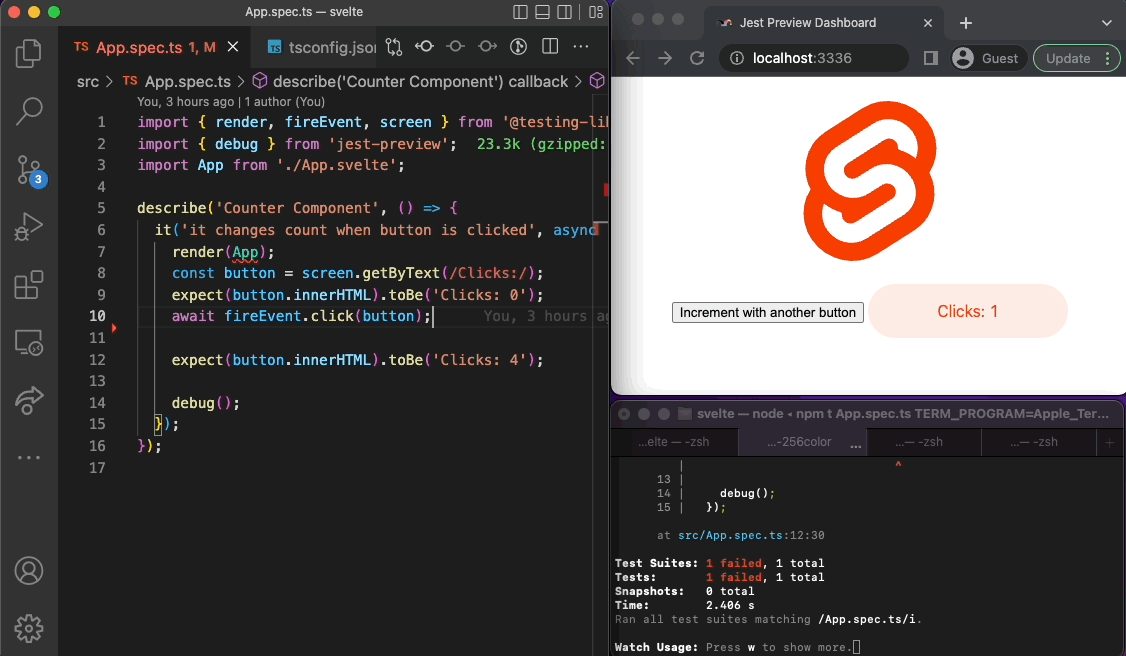This screenshot has height=656, width=1126.
Task: Open the Search sidebar
Action: tap(28, 111)
